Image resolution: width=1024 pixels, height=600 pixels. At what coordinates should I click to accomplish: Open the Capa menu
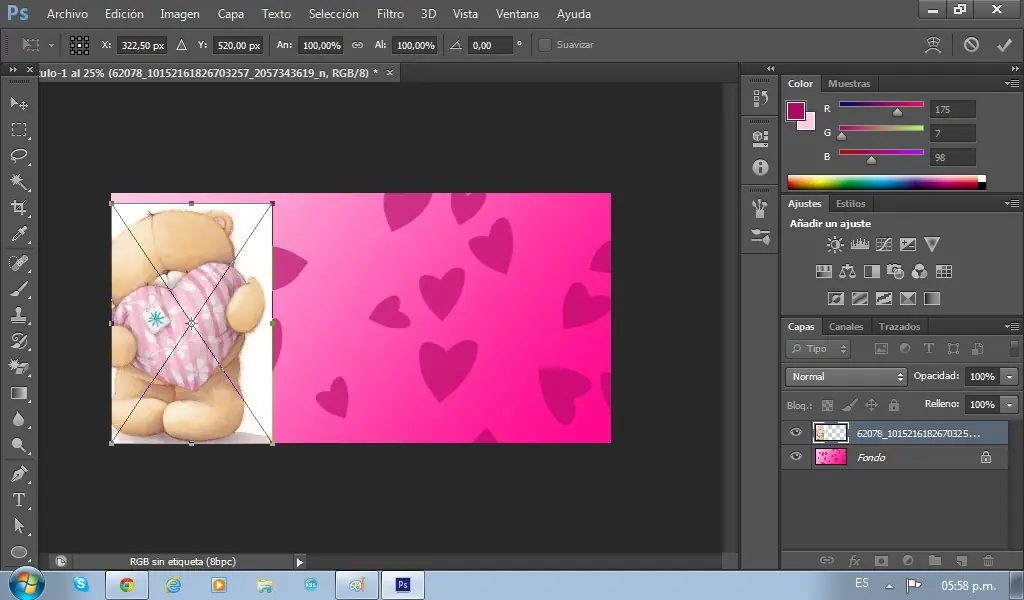pyautogui.click(x=231, y=14)
